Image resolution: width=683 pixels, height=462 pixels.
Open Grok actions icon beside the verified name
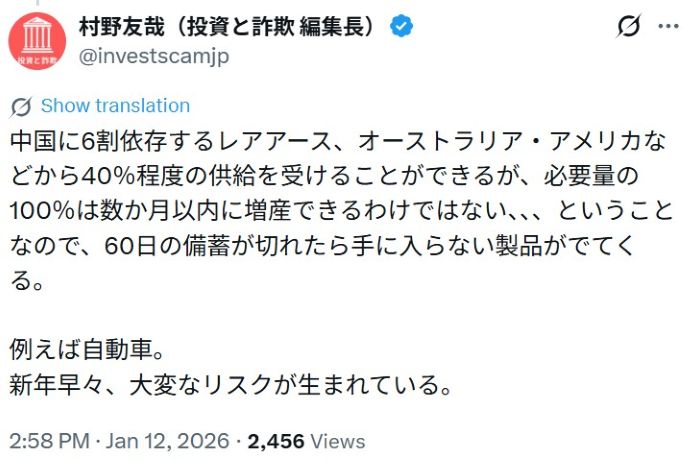point(628,28)
